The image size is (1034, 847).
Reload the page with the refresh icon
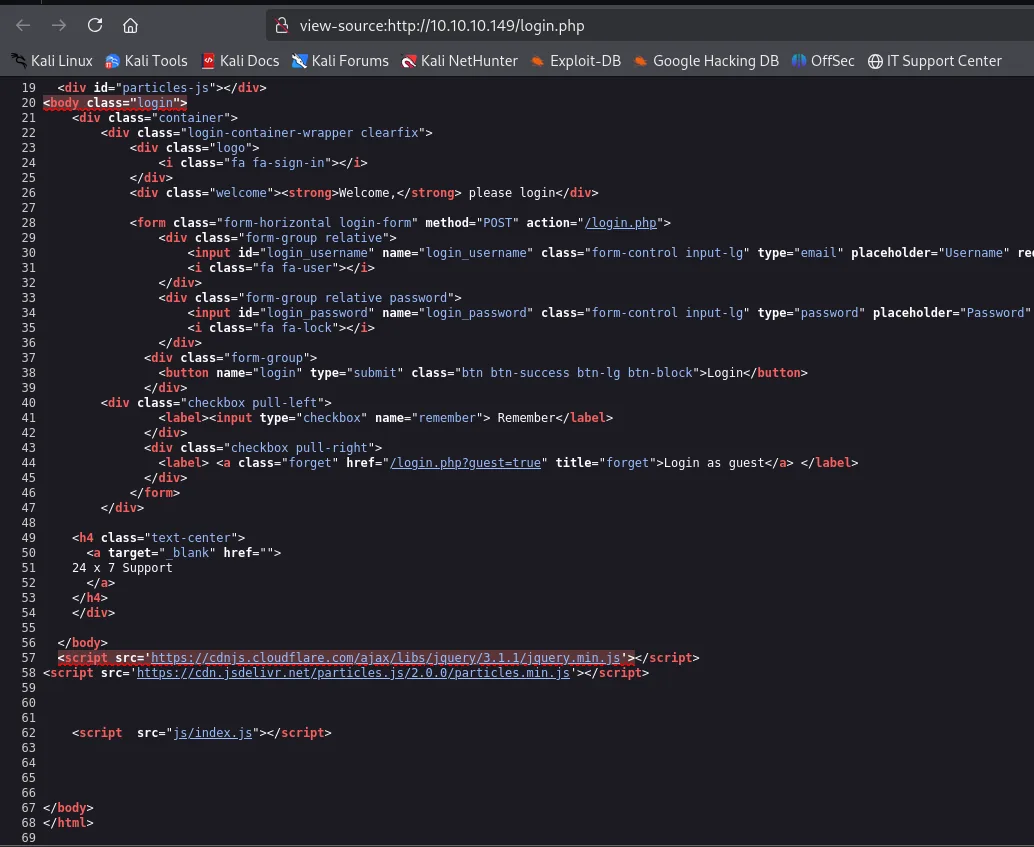[x=95, y=26]
